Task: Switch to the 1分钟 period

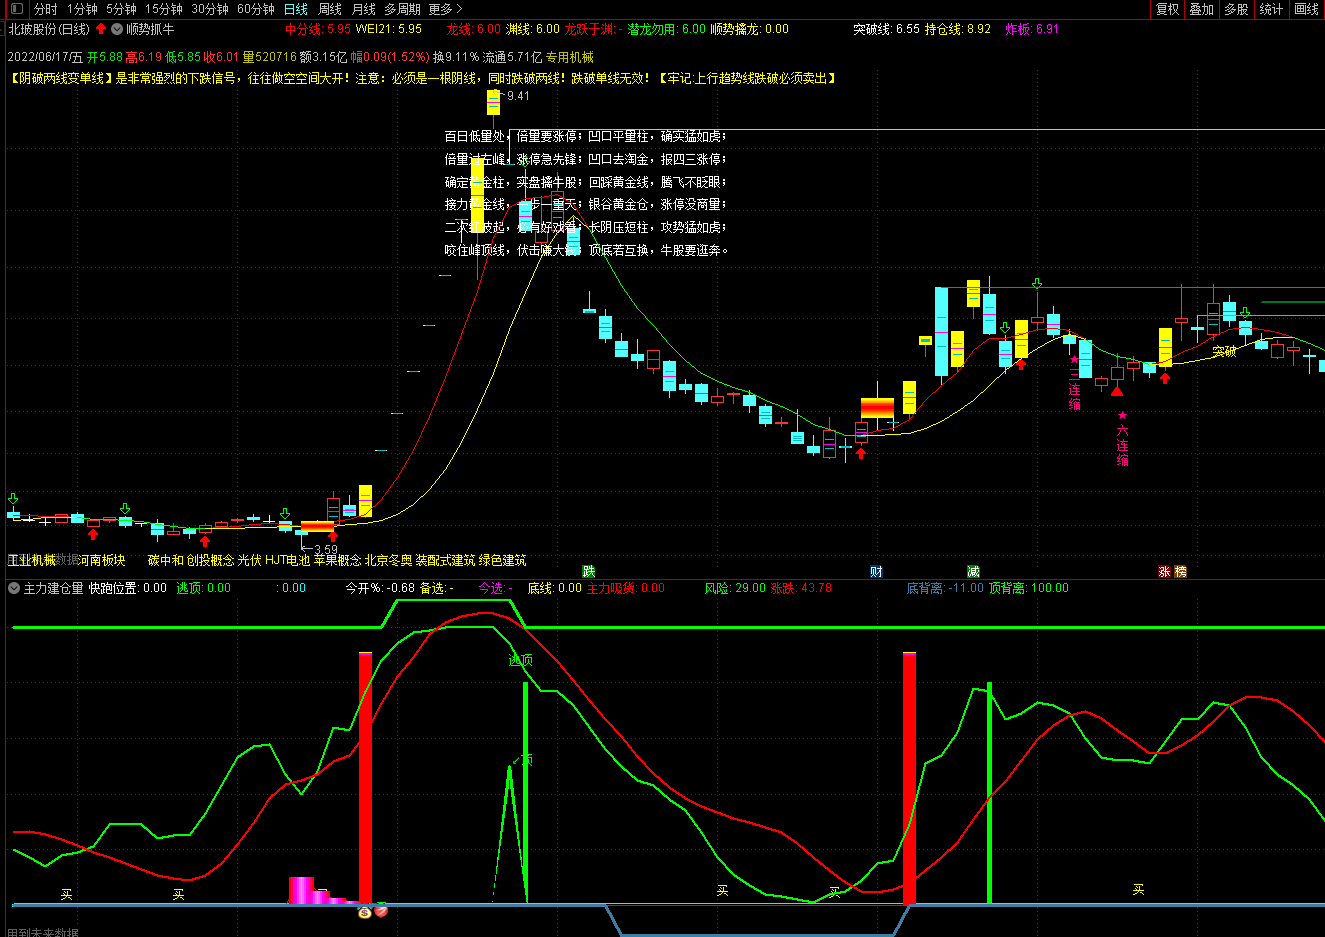Action: pyautogui.click(x=83, y=9)
